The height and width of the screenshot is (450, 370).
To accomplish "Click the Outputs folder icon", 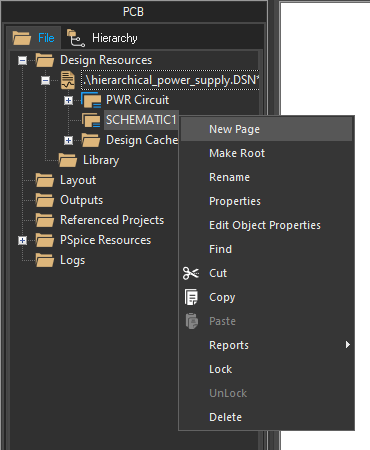I will [45, 200].
